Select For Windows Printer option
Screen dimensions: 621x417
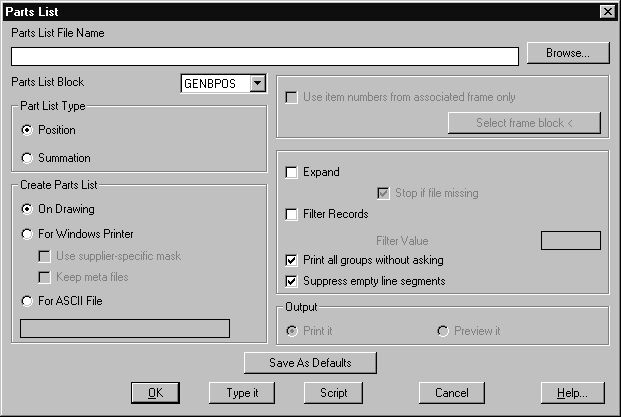pos(27,234)
